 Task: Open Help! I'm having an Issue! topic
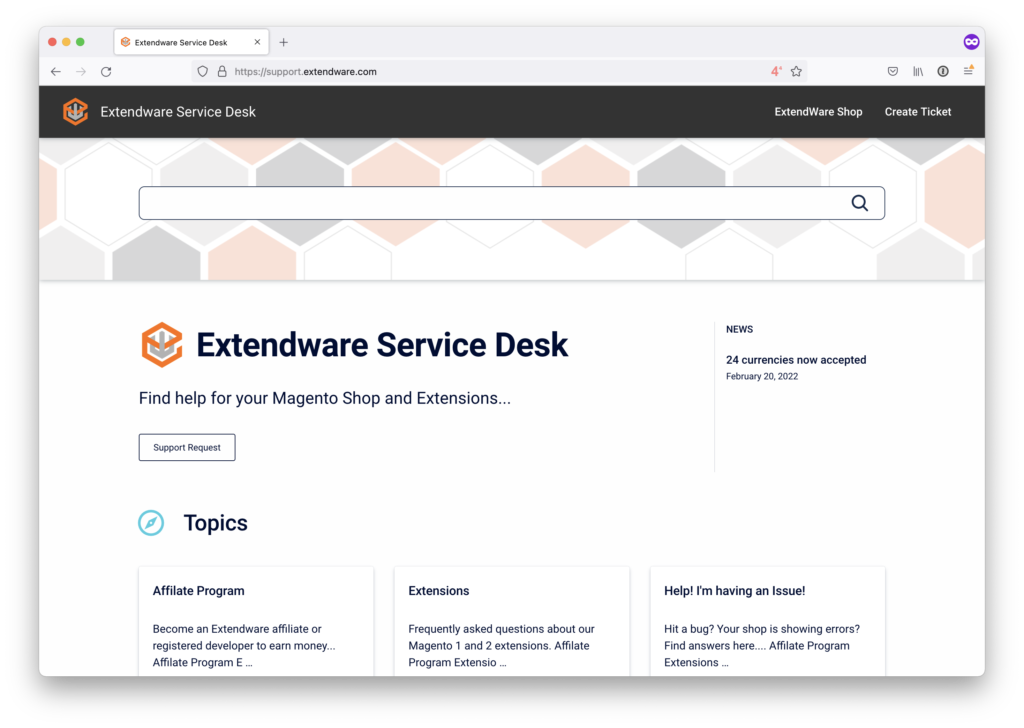point(735,591)
